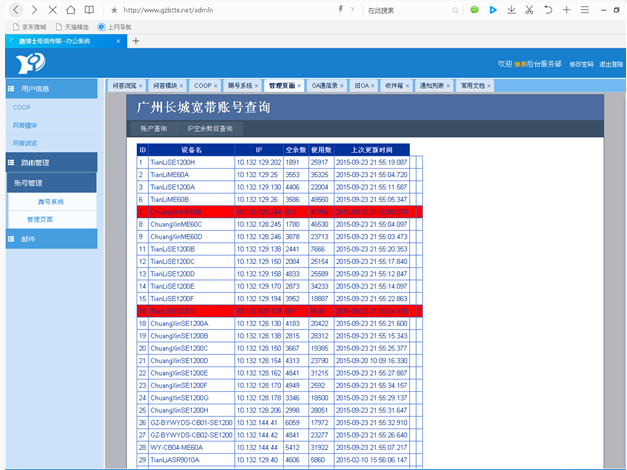Click the browser back arrow
Viewport: 627px width, 470px height.
pyautogui.click(x=15, y=9)
